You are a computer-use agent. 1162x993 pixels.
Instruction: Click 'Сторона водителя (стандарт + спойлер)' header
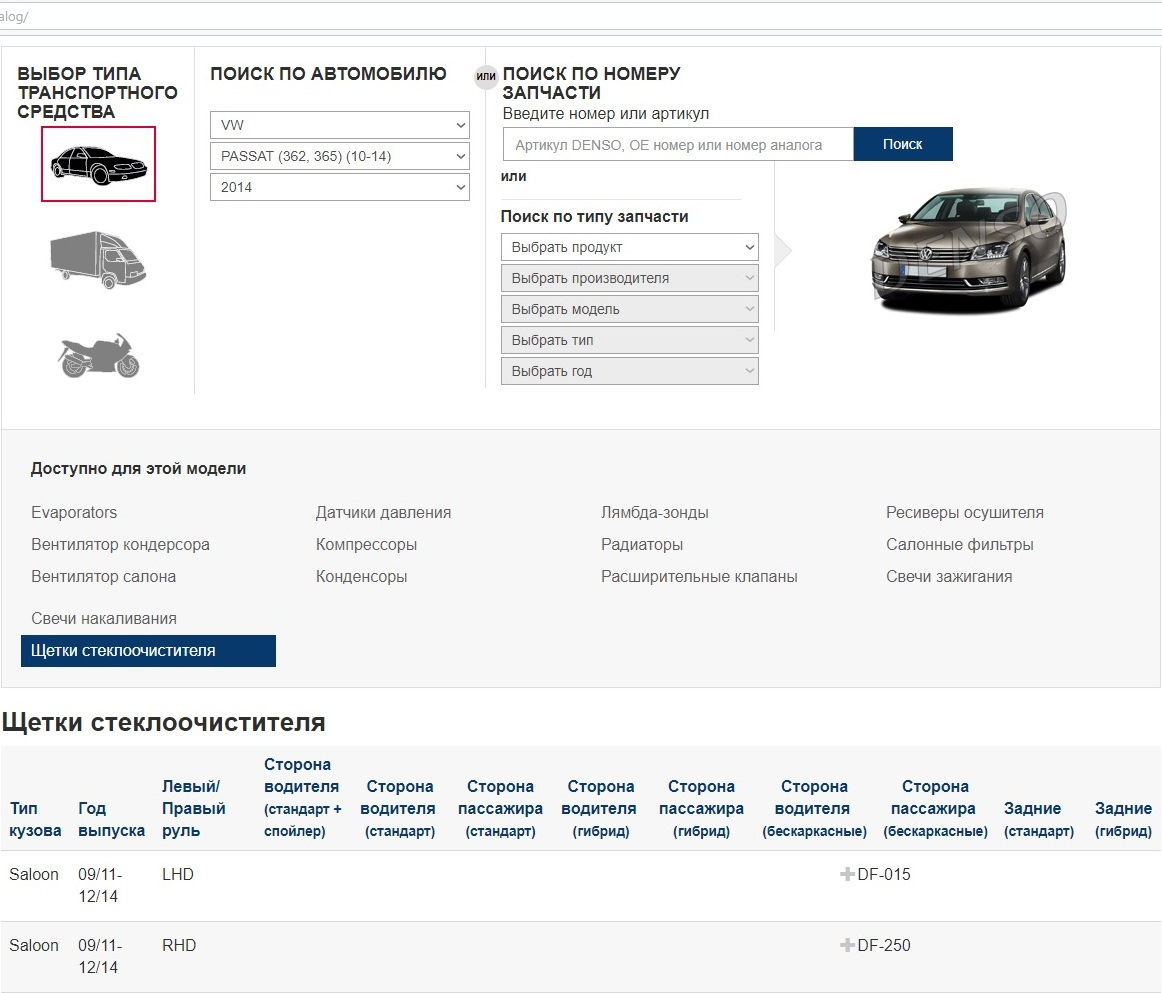(x=302, y=797)
